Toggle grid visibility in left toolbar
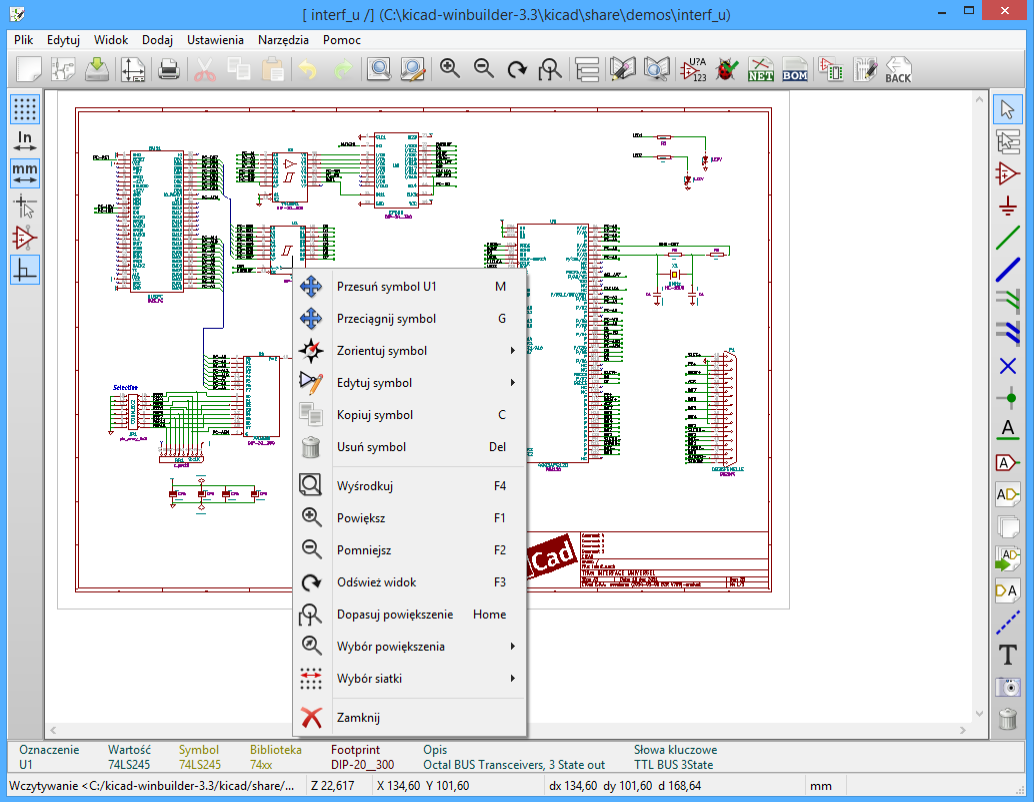Viewport: 1034px width, 802px height. click(x=25, y=108)
